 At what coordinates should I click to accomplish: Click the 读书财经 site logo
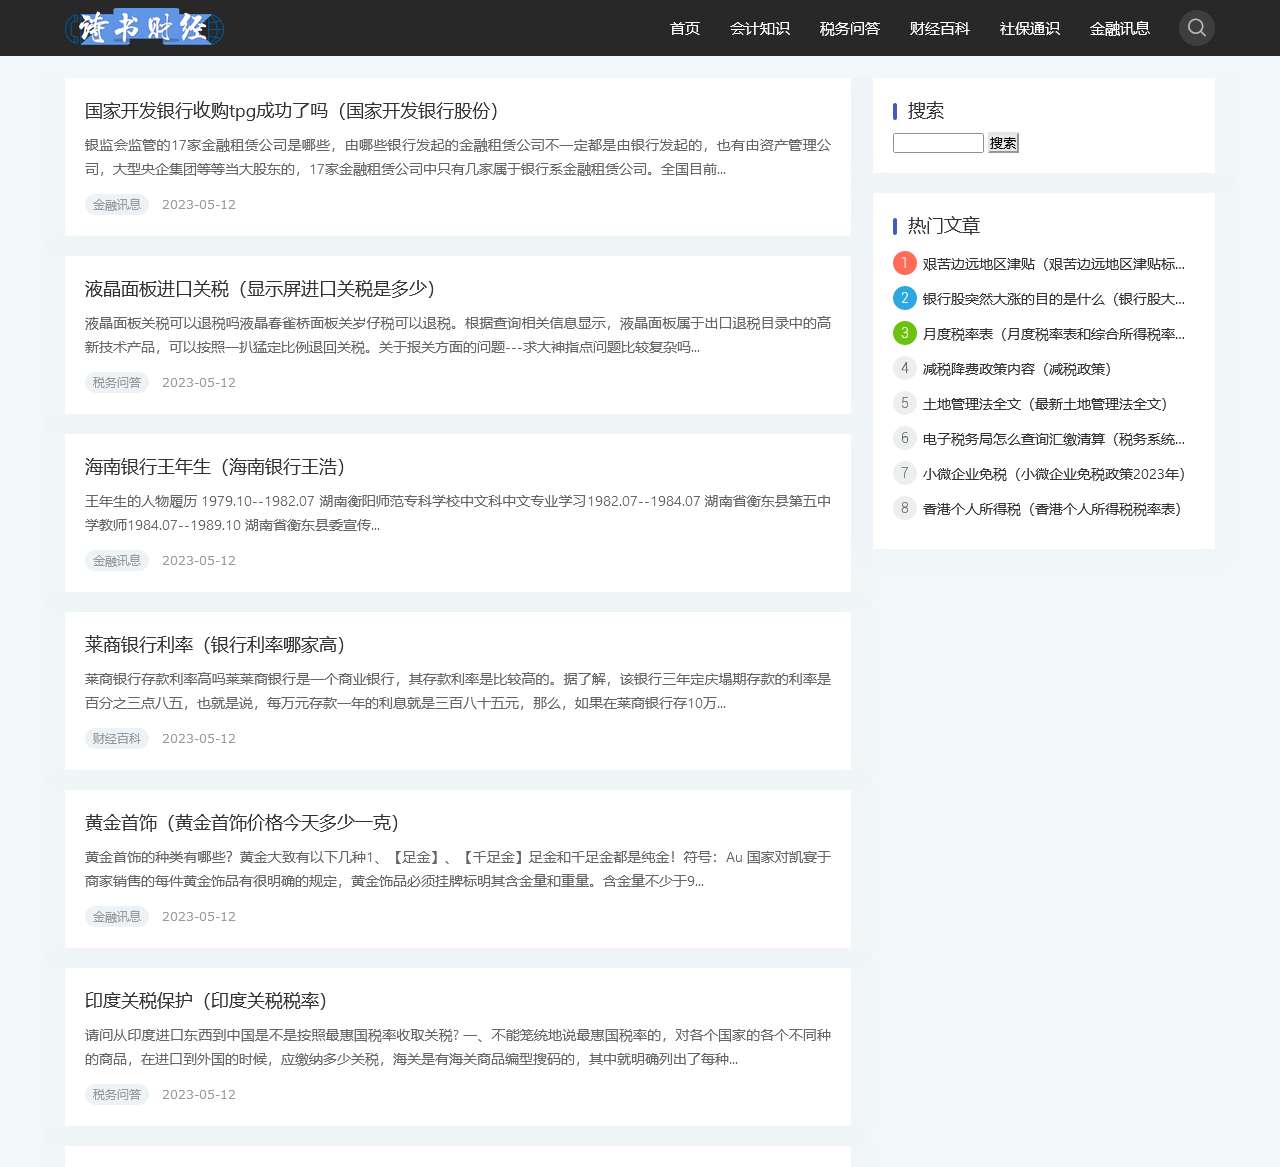(145, 28)
